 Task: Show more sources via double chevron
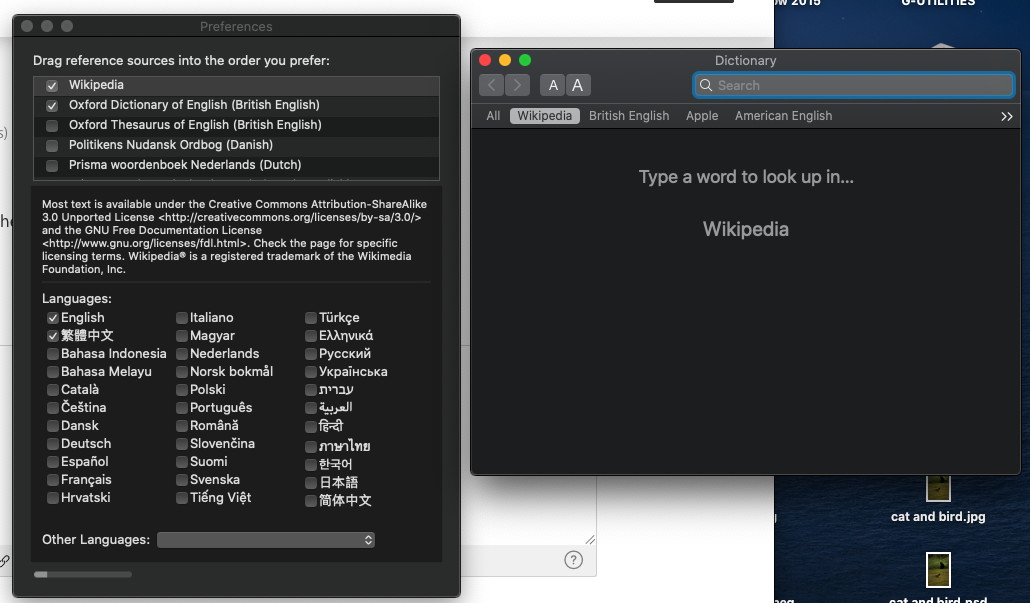[x=1006, y=116]
